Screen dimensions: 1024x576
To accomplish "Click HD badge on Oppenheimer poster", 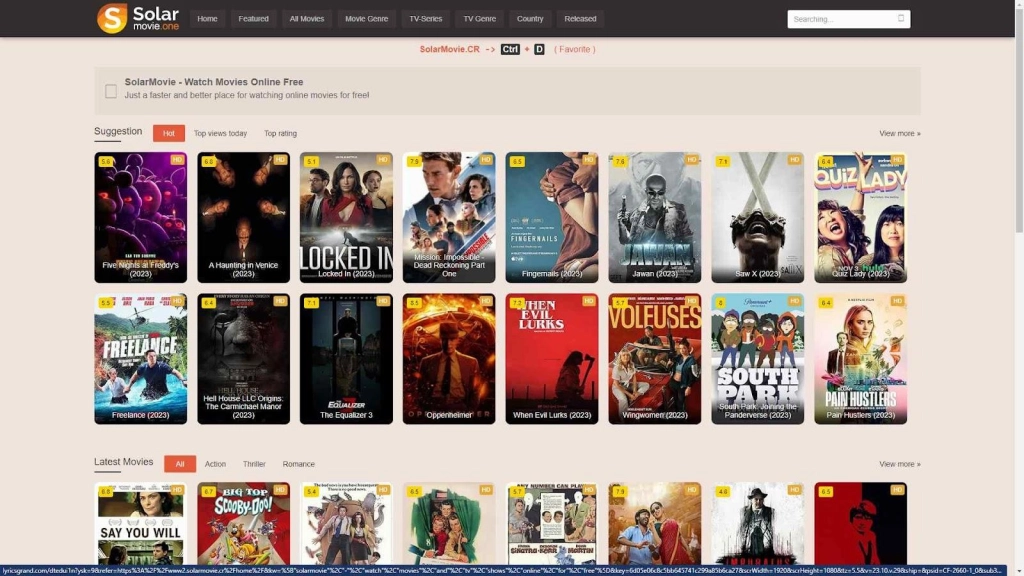I will coord(486,300).
